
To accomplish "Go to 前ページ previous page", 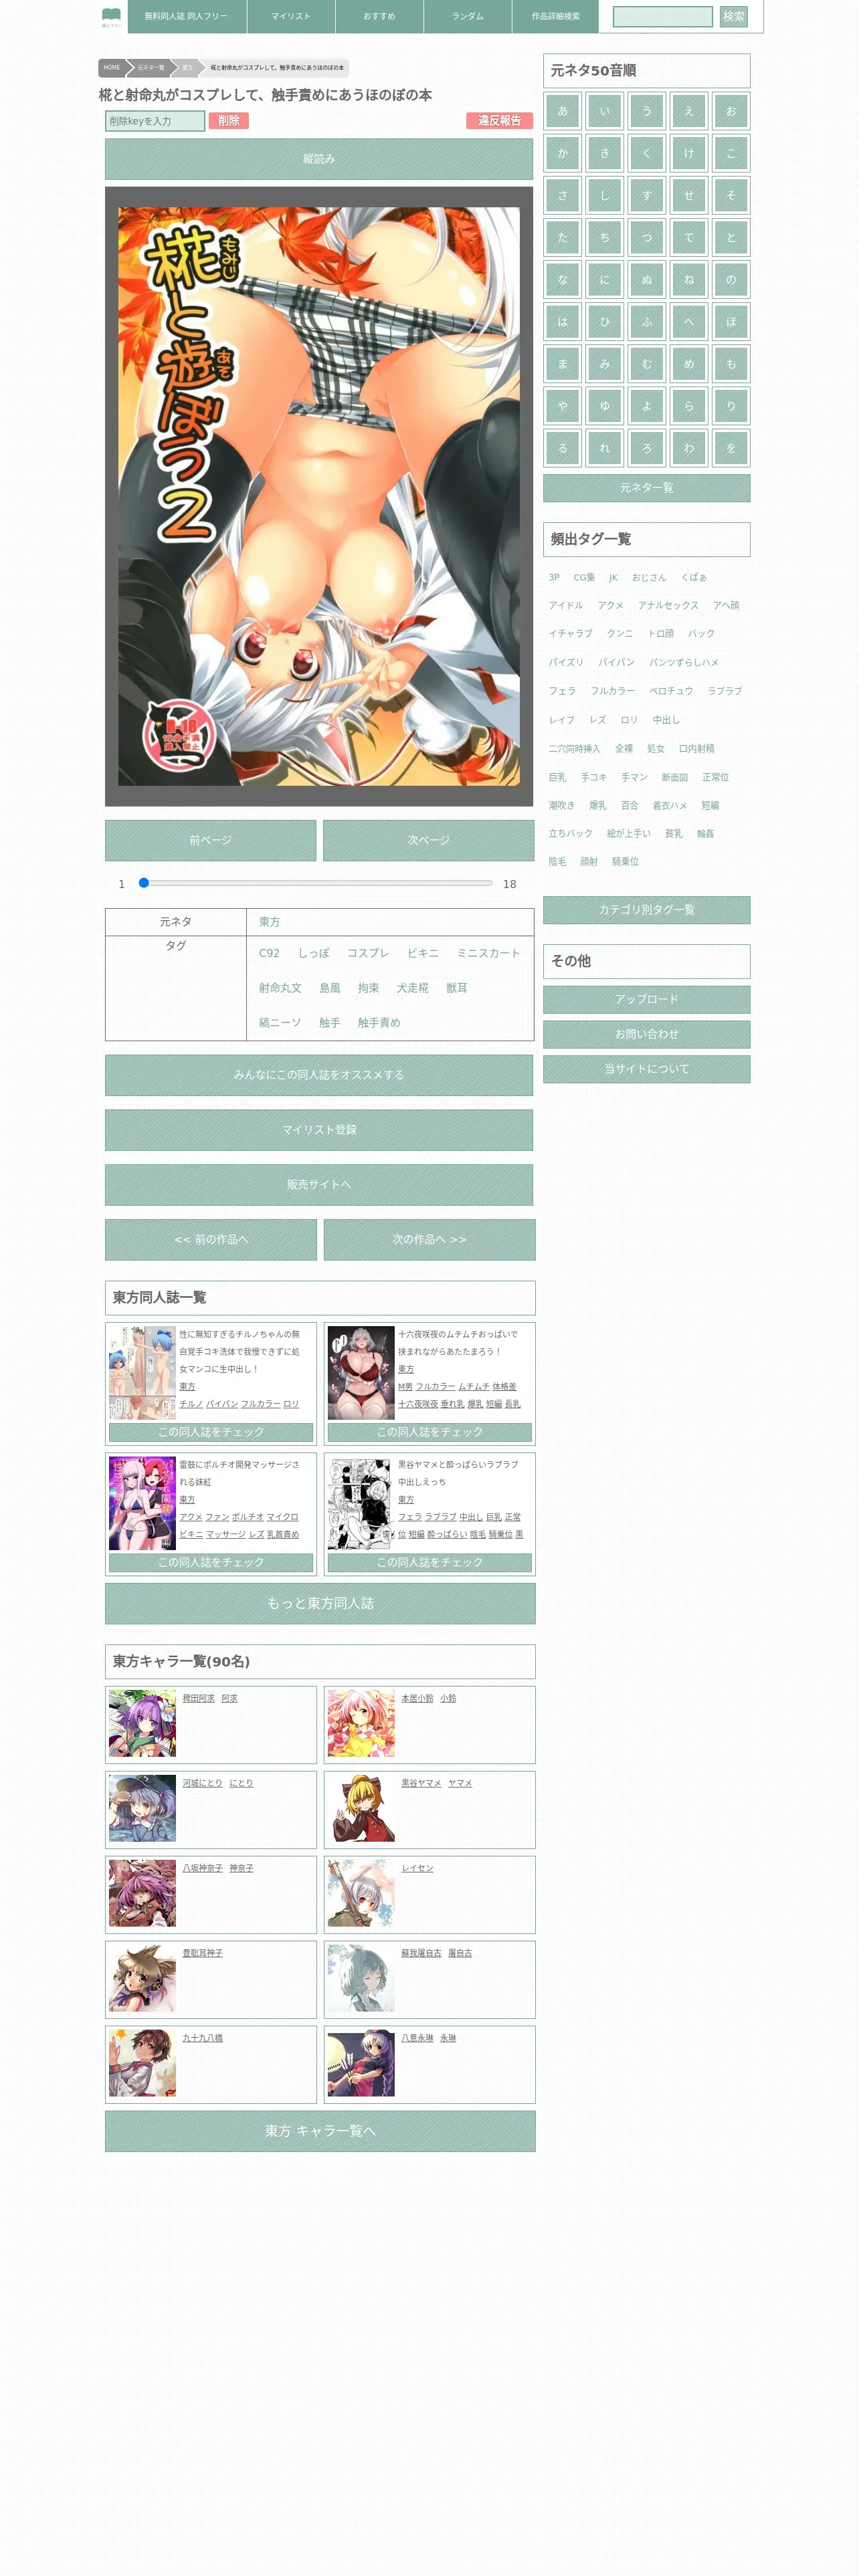I will point(210,840).
